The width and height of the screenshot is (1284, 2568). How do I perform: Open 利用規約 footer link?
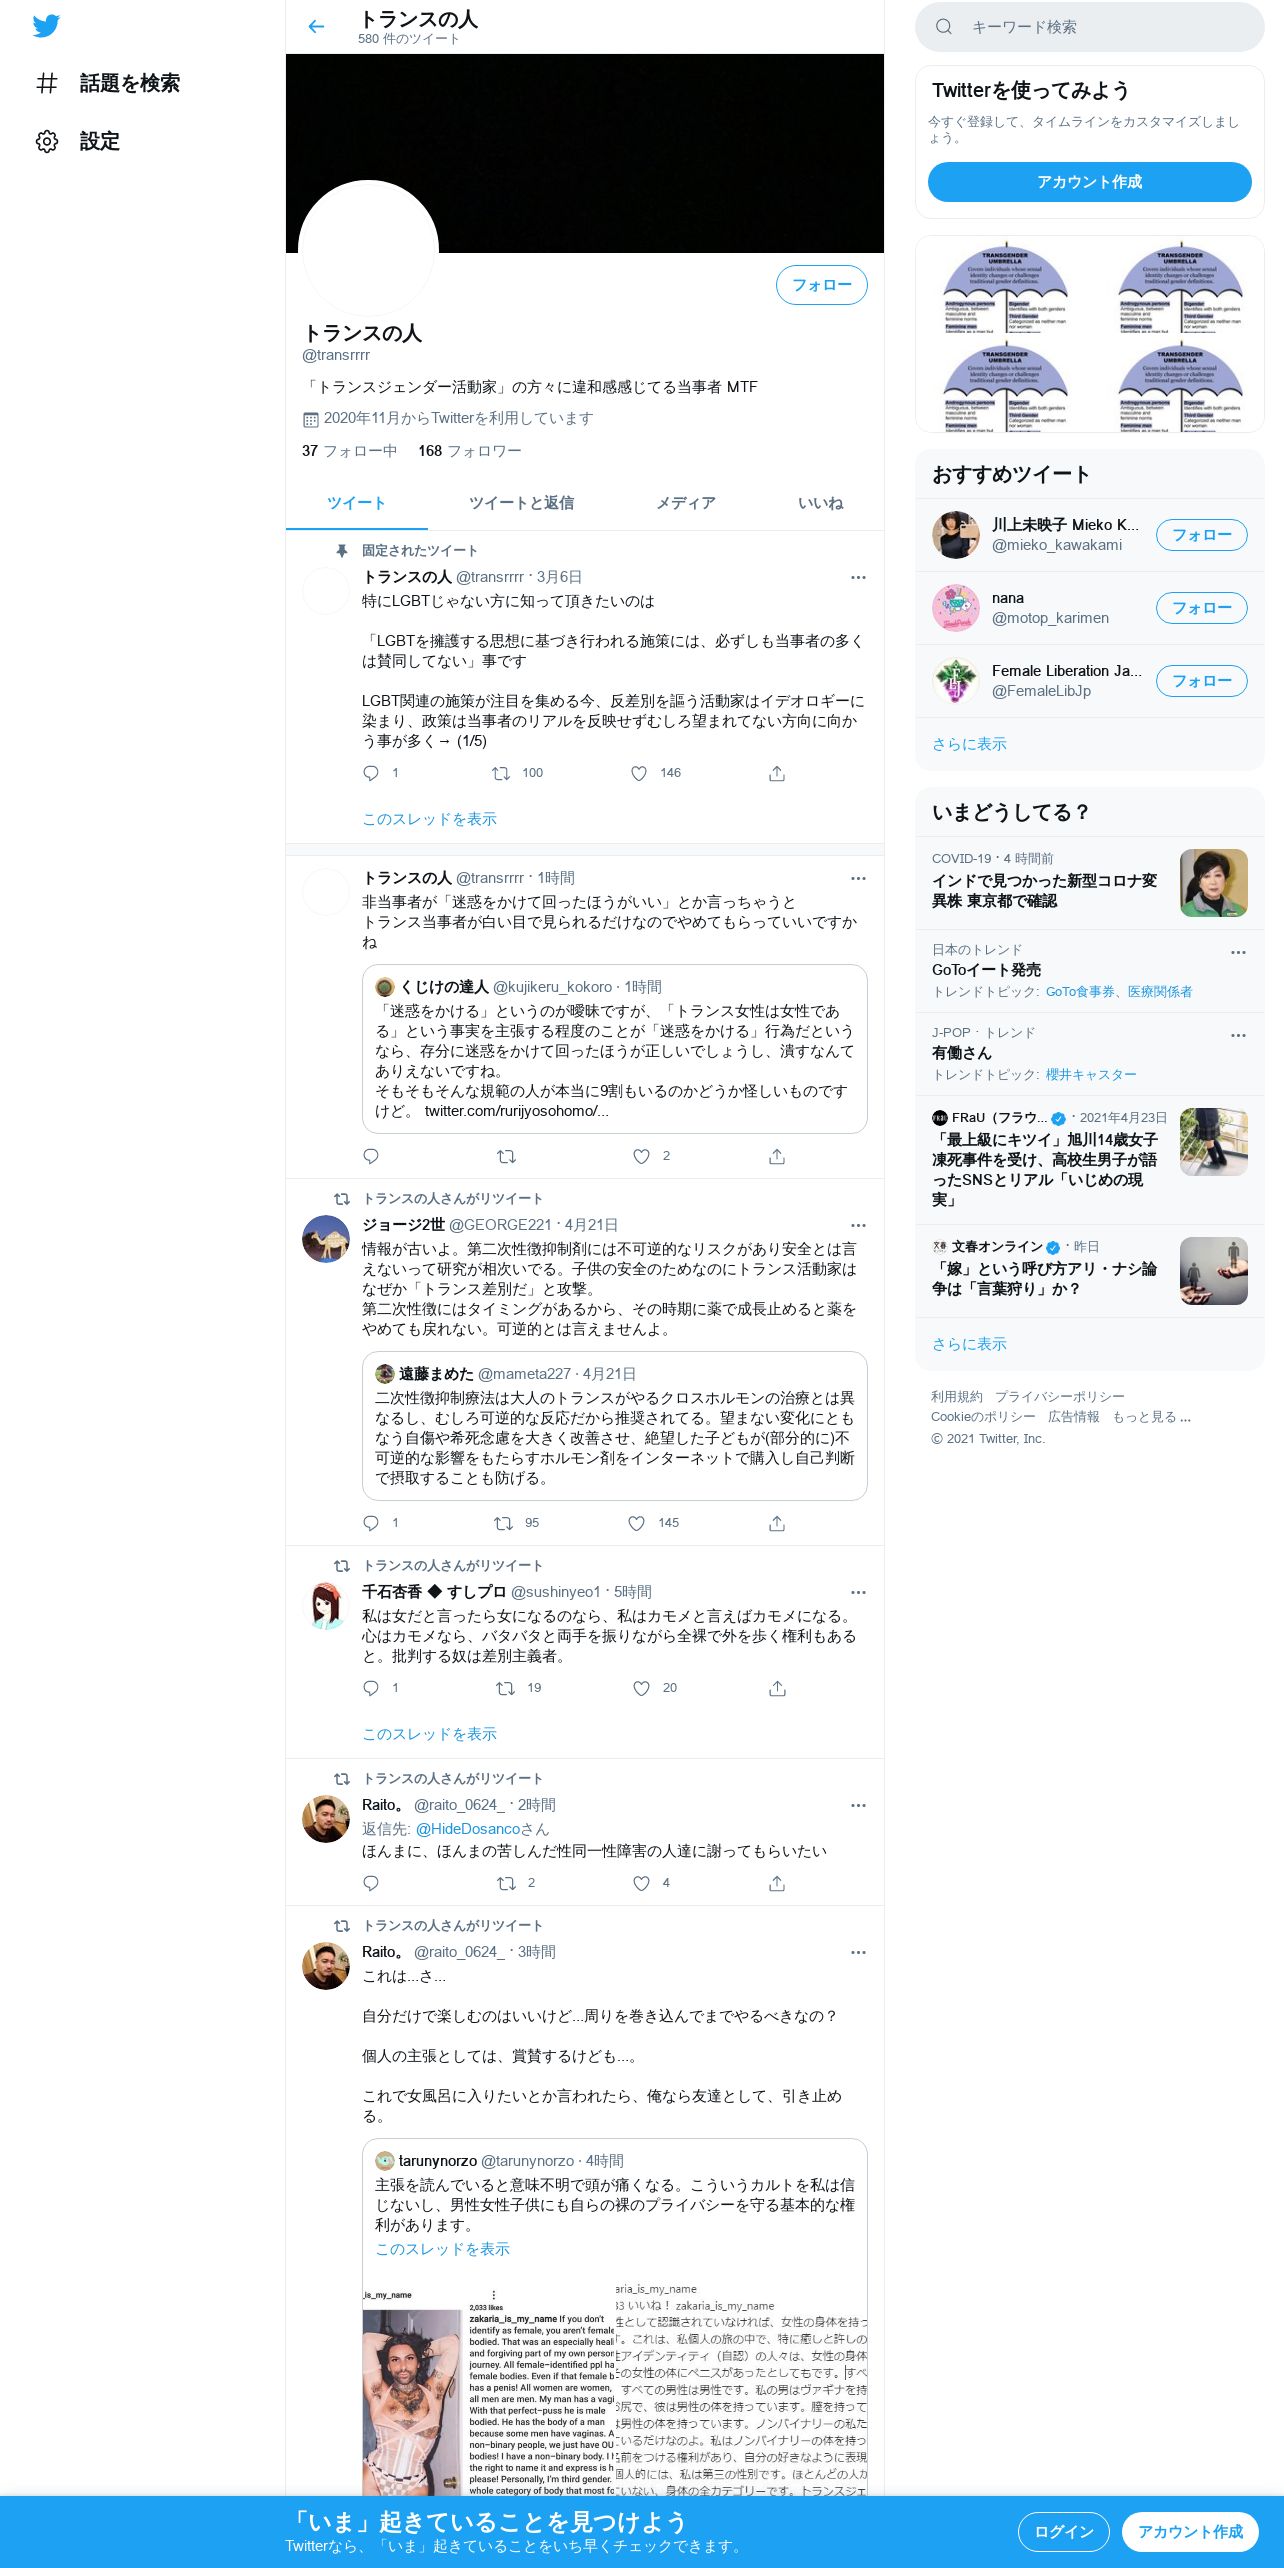coord(957,1396)
